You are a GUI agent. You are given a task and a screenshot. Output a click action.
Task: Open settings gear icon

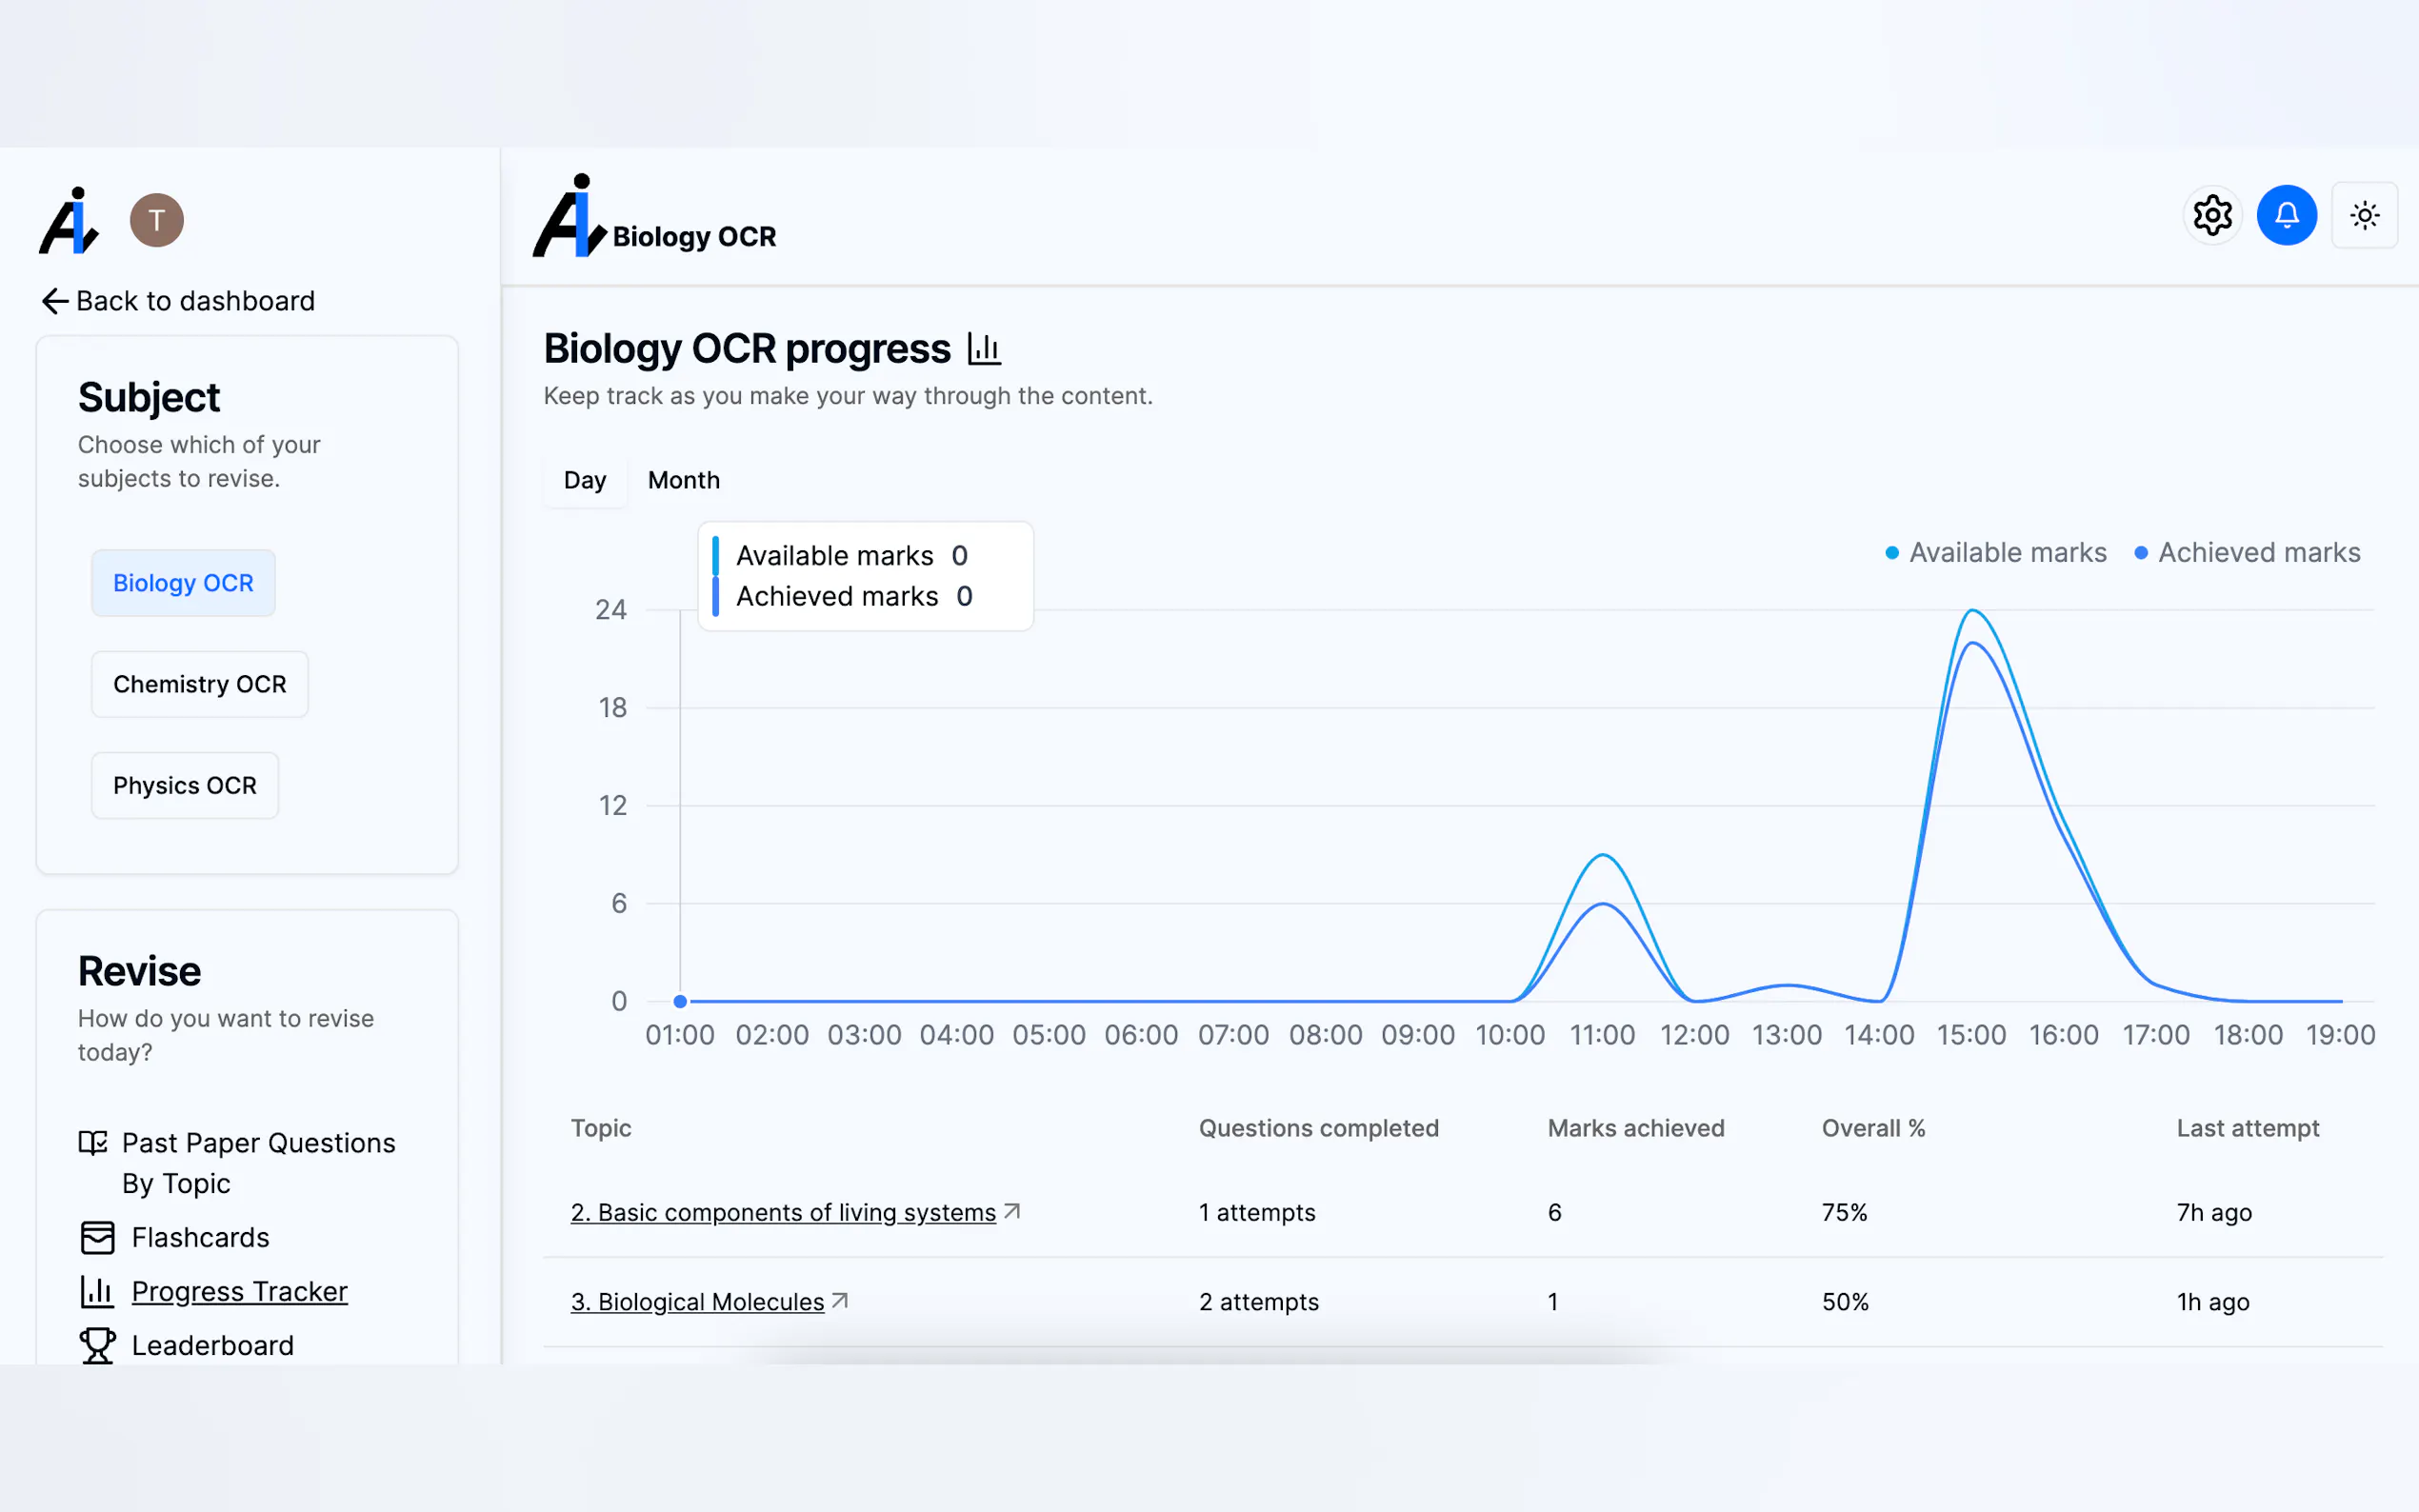[x=2212, y=215]
